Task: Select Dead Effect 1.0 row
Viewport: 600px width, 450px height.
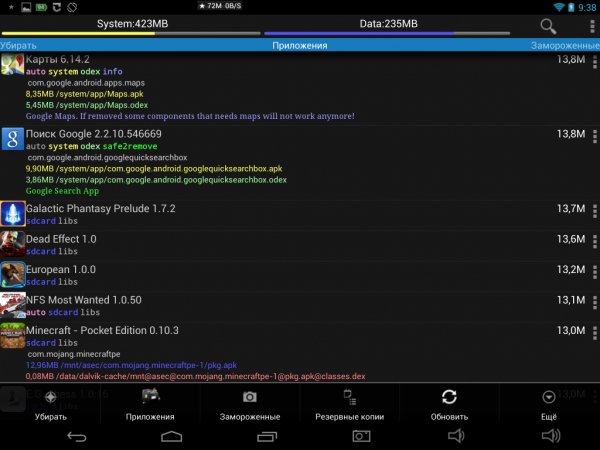Action: point(300,245)
